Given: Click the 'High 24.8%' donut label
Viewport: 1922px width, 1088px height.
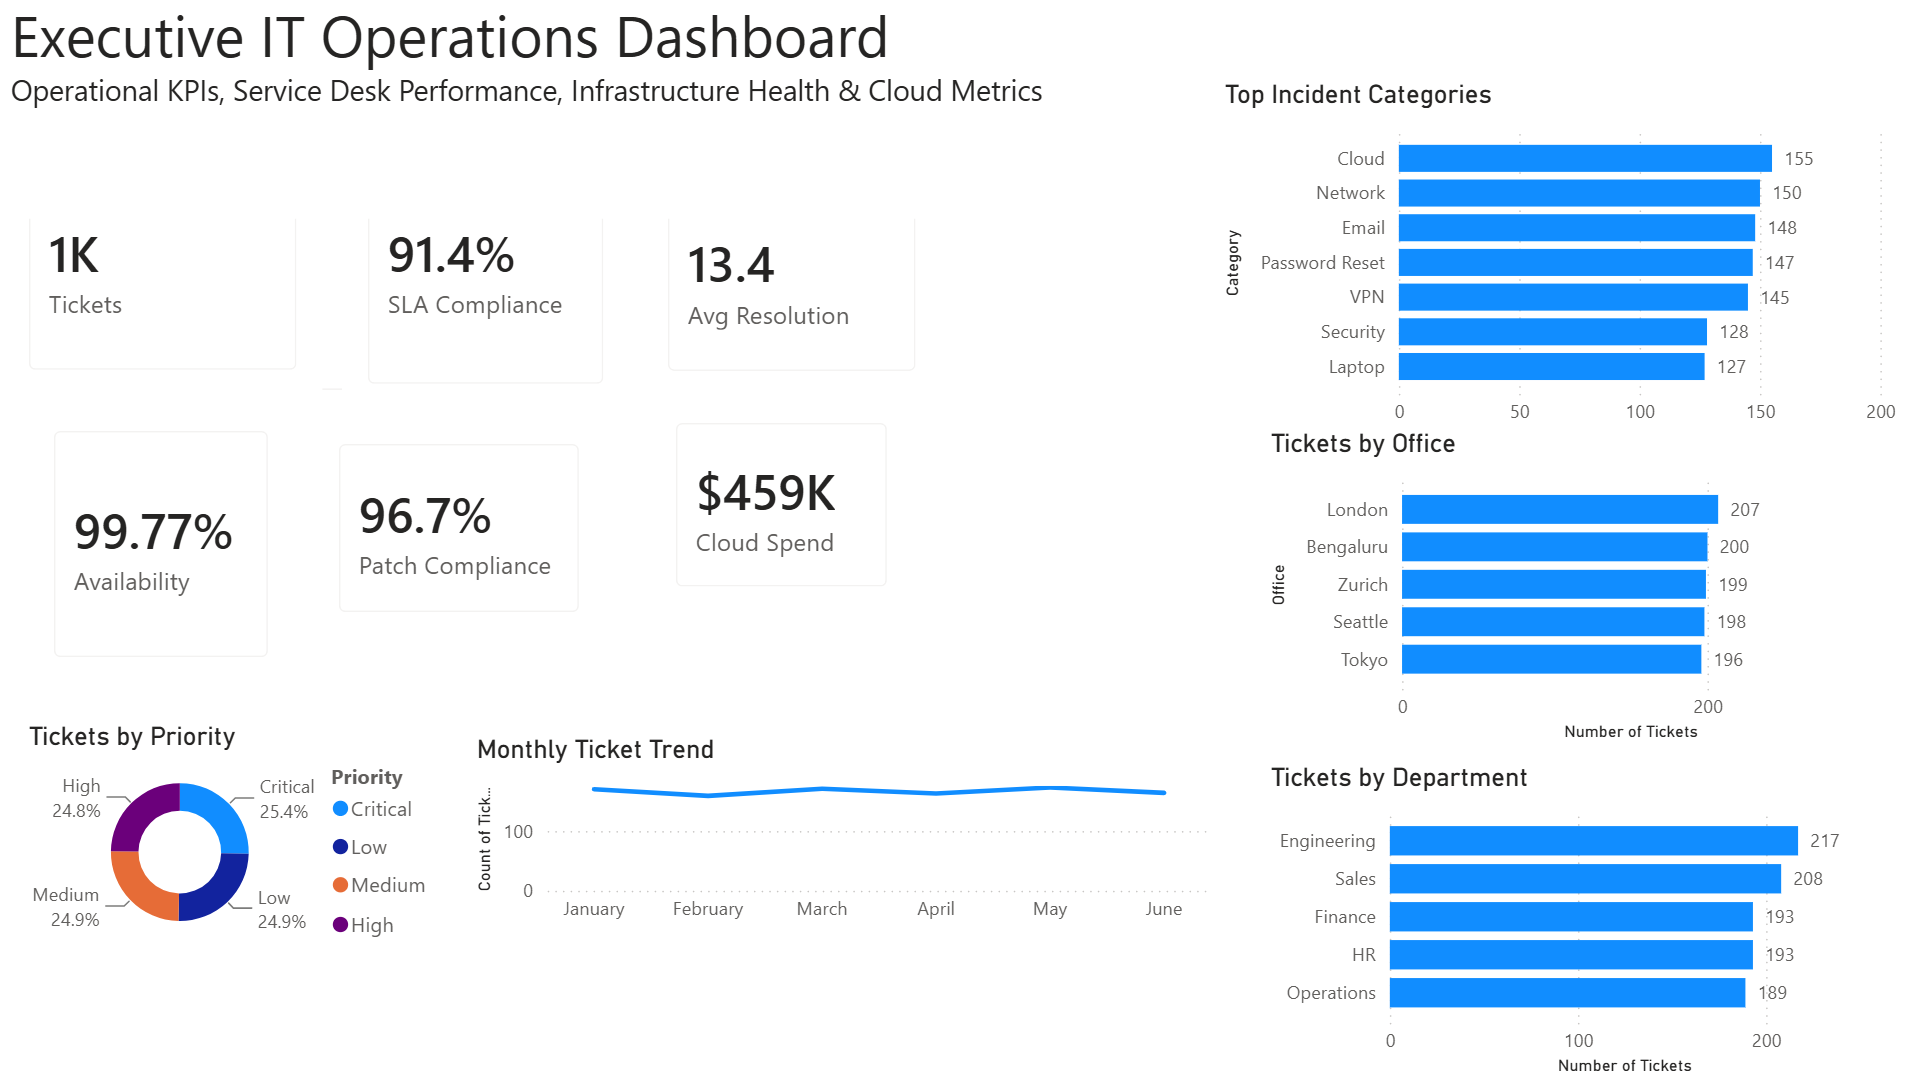Looking at the screenshot, I should [77, 798].
